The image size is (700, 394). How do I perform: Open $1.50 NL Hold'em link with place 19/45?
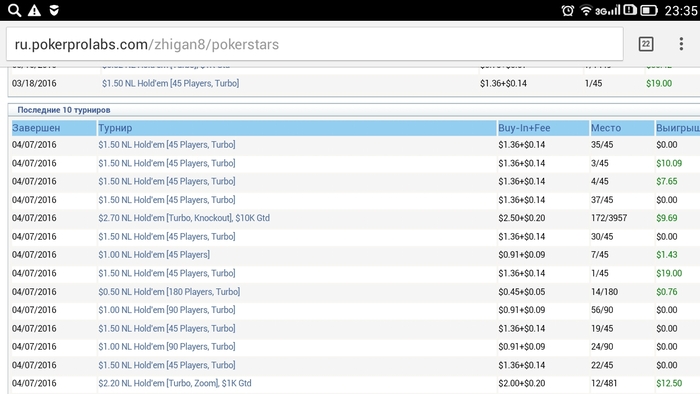167,328
